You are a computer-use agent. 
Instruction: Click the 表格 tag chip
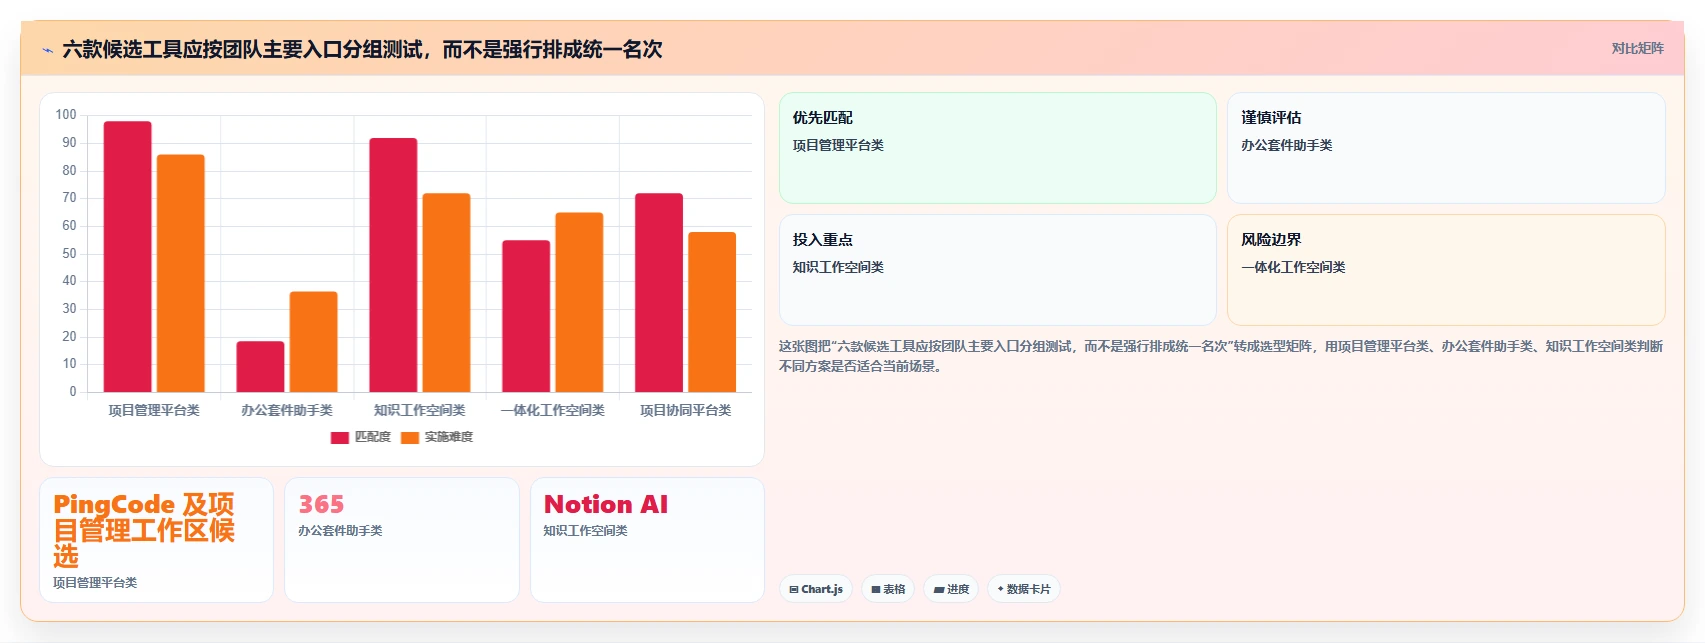point(888,589)
